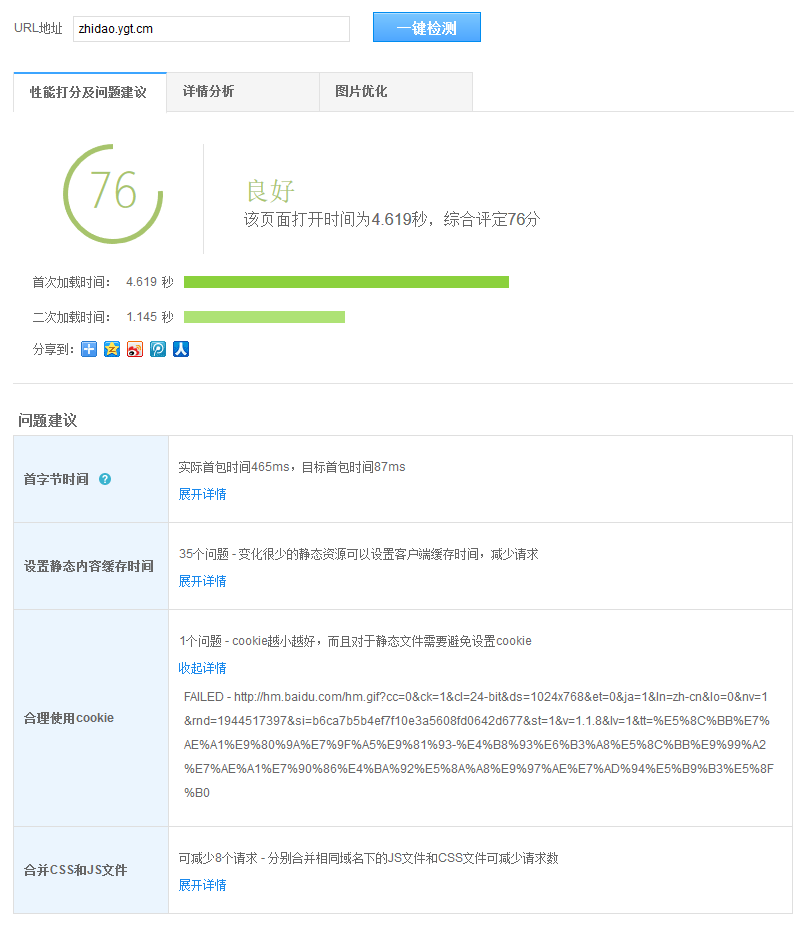This screenshot has width=800, height=926.
Task: Click the help icon beside 首字节时间
Action: [105, 479]
